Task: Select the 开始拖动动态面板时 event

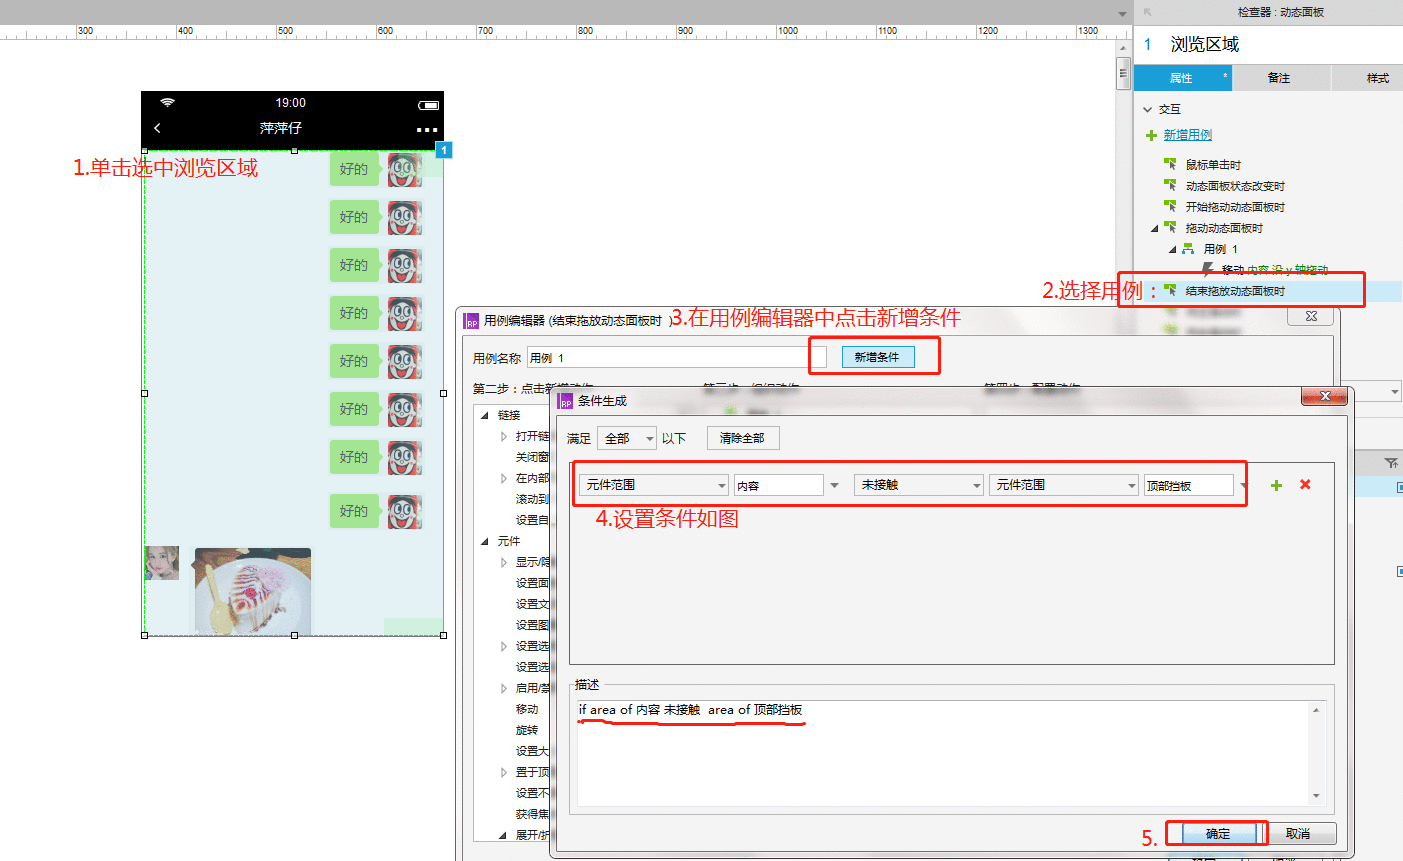Action: [1235, 207]
